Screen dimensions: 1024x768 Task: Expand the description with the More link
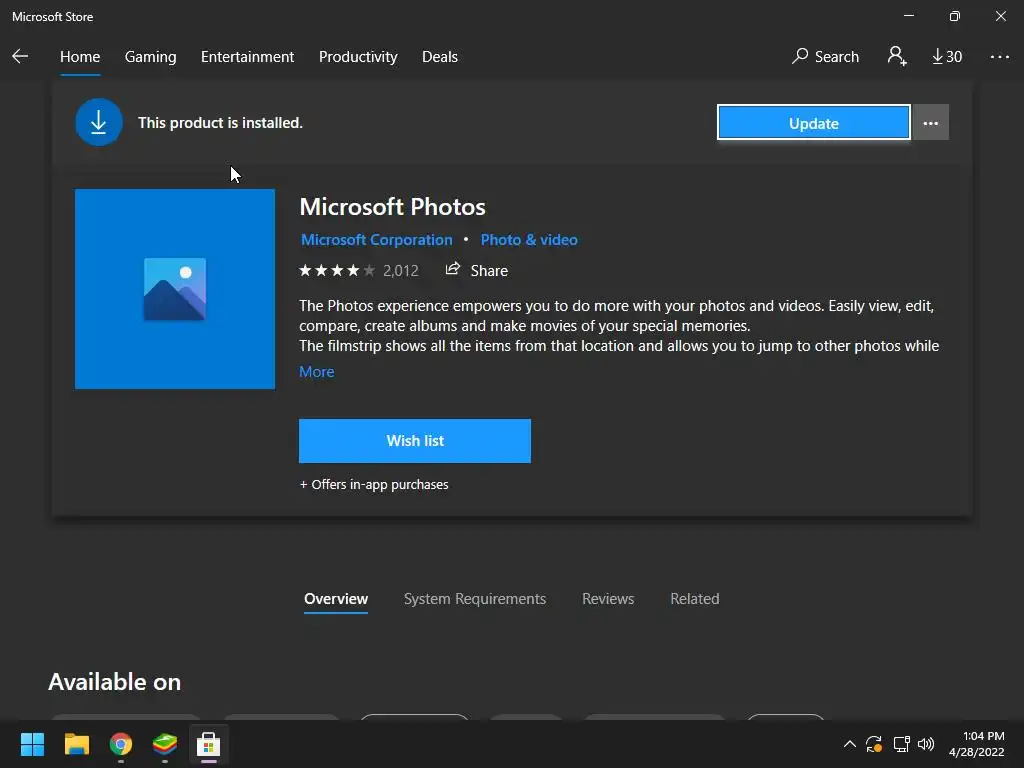pos(317,372)
